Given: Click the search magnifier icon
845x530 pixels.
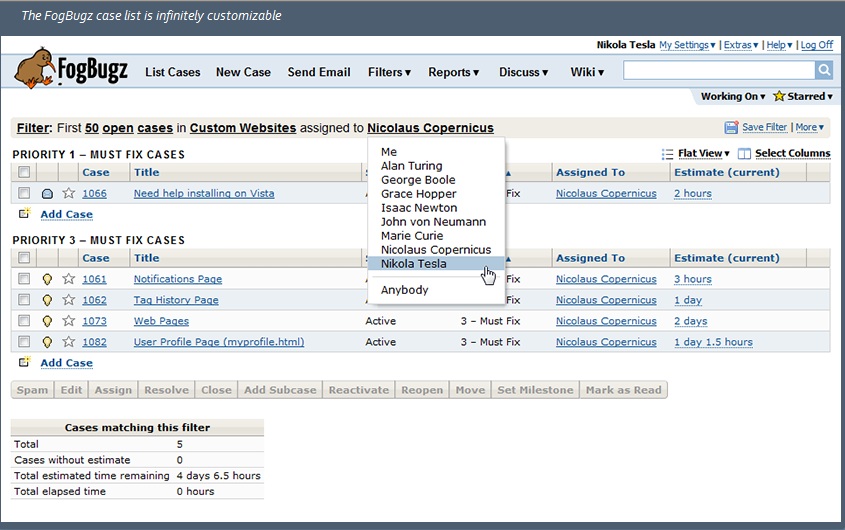Looking at the screenshot, I should (x=824, y=70).
